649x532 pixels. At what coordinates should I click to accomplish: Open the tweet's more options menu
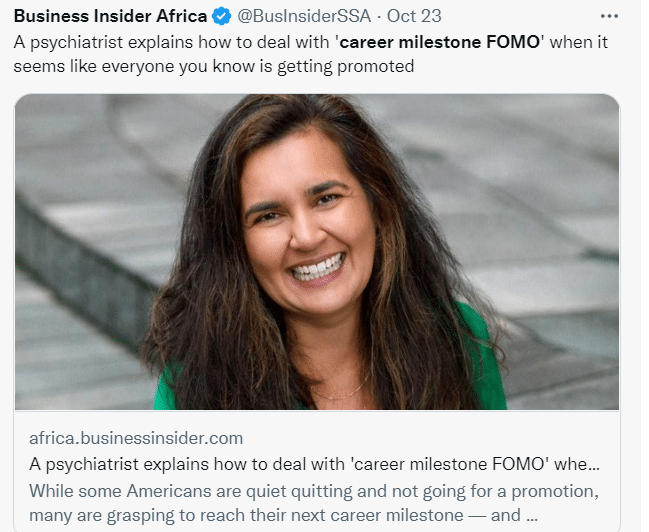tap(608, 17)
